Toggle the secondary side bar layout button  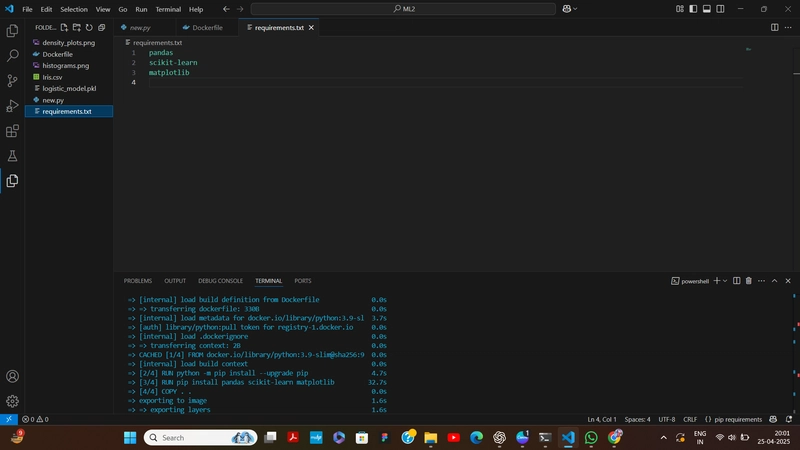(720, 9)
